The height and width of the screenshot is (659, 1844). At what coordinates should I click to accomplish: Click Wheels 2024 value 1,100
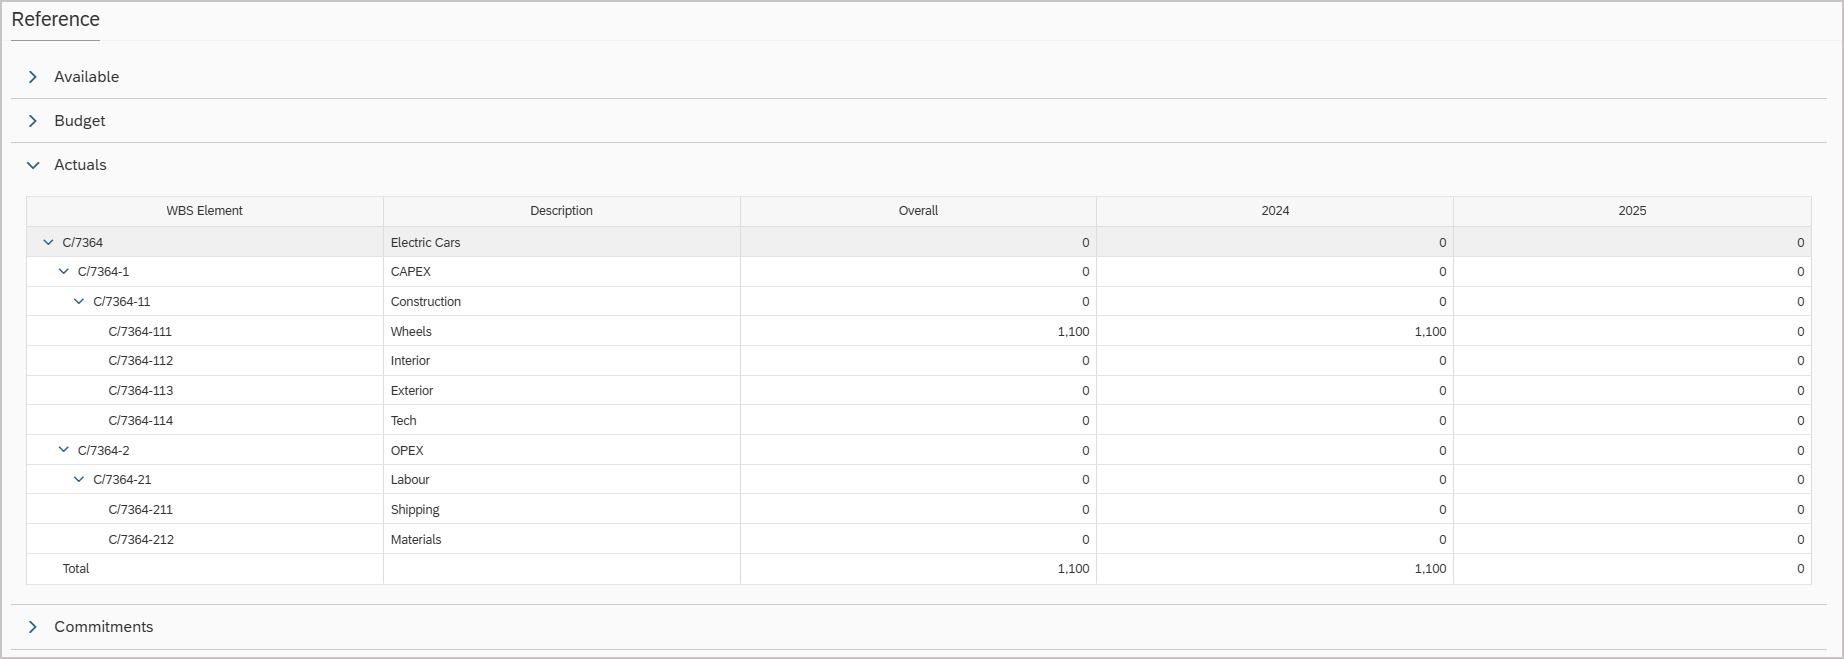click(x=1430, y=331)
